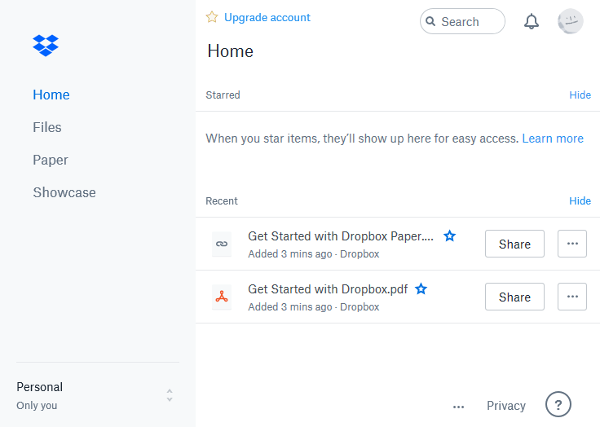The width and height of the screenshot is (600, 427).
Task: Go to Home in sidebar
Action: (51, 95)
